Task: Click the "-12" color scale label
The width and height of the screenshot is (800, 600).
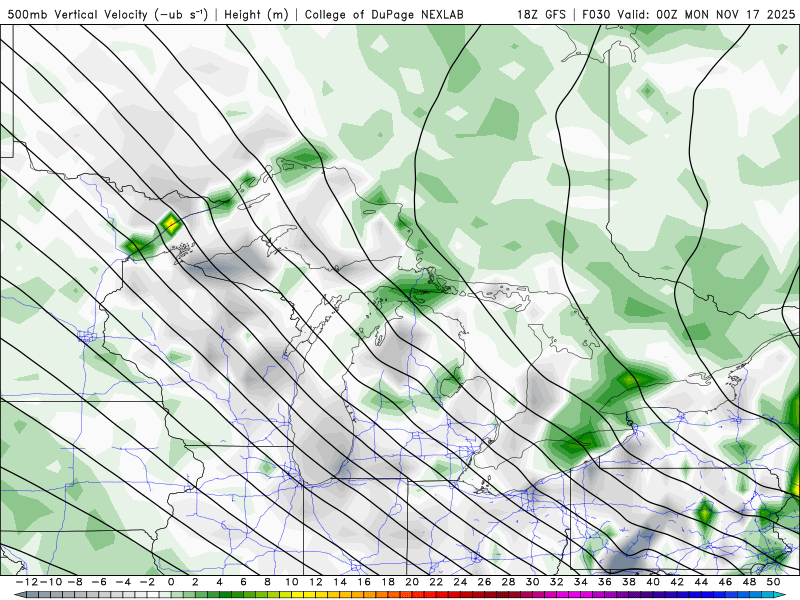Action: [x=26, y=582]
